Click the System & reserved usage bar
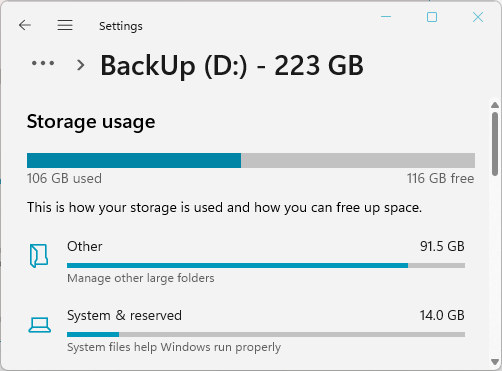502x371 pixels. 266,334
